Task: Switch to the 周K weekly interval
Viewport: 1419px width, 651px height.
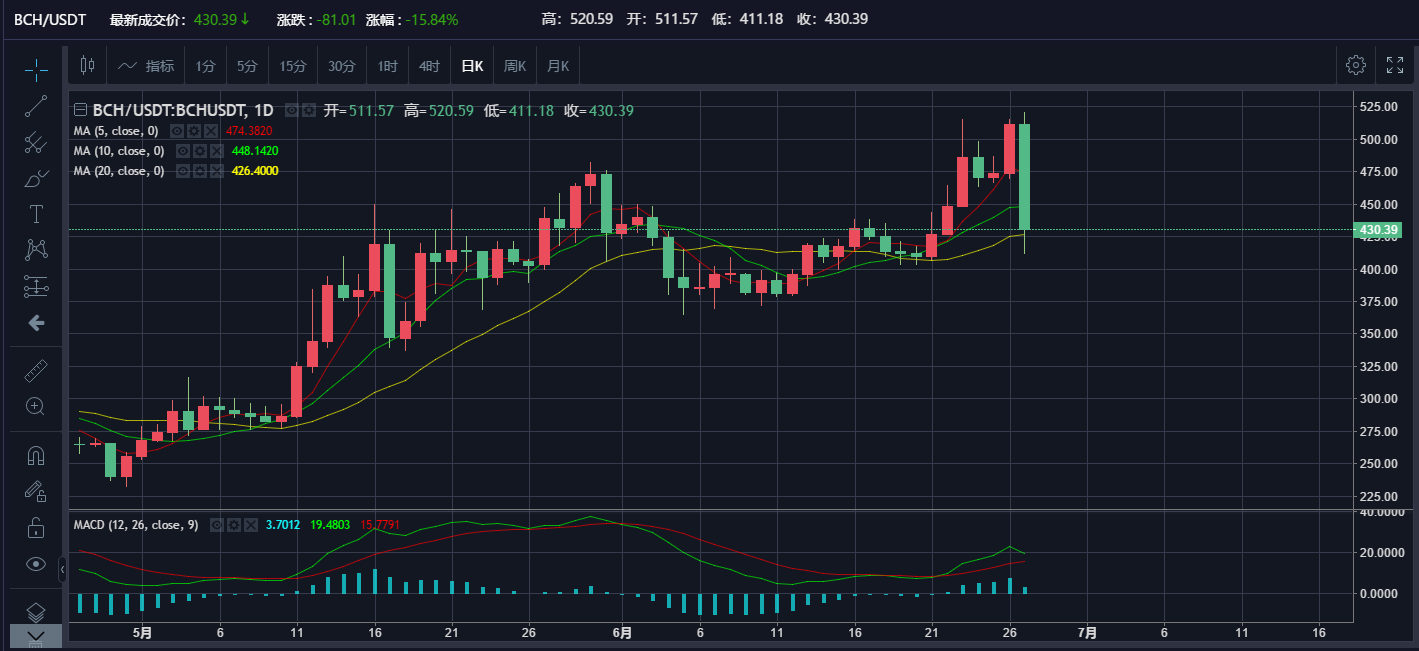Action: click(514, 67)
